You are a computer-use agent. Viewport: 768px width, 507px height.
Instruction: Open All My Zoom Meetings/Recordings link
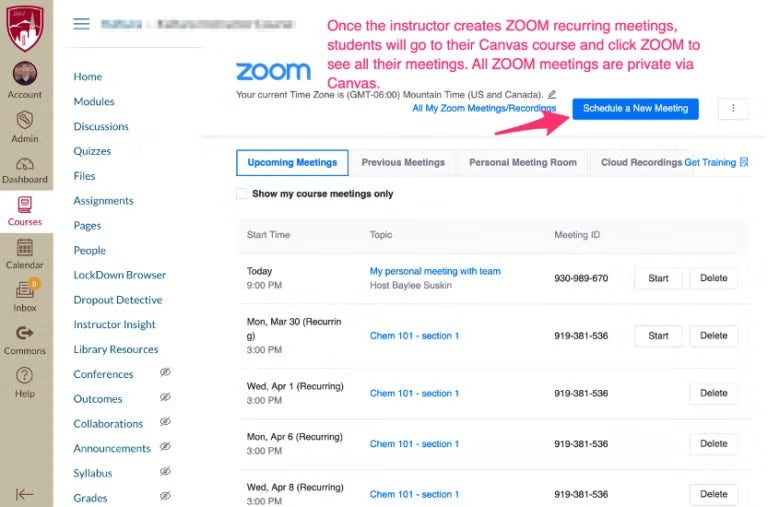point(484,108)
